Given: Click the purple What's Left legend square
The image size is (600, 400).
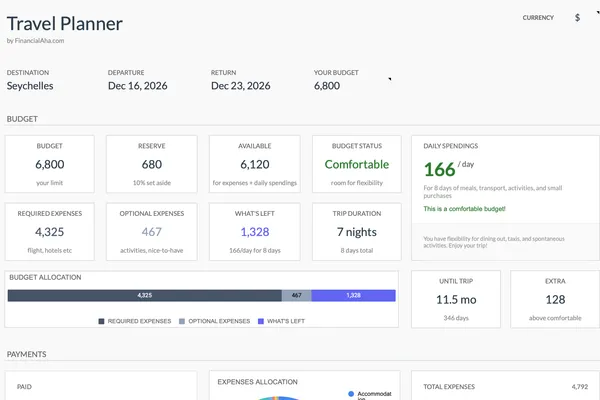Looking at the screenshot, I should [x=260, y=321].
